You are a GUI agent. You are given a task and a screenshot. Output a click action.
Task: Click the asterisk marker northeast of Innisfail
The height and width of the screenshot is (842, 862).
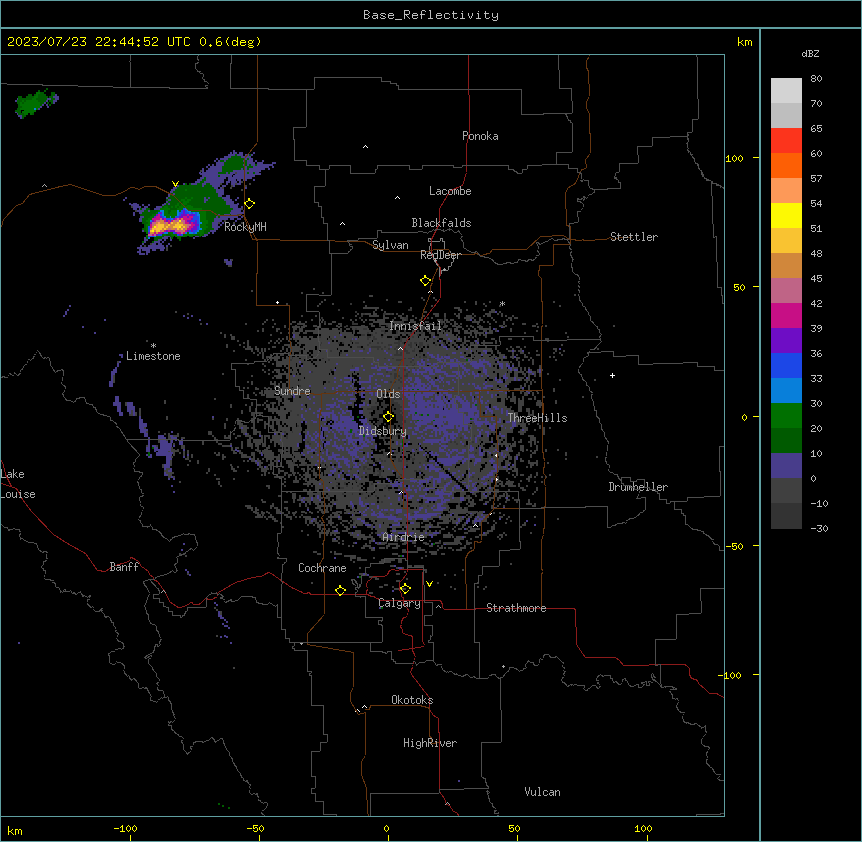[x=502, y=304]
